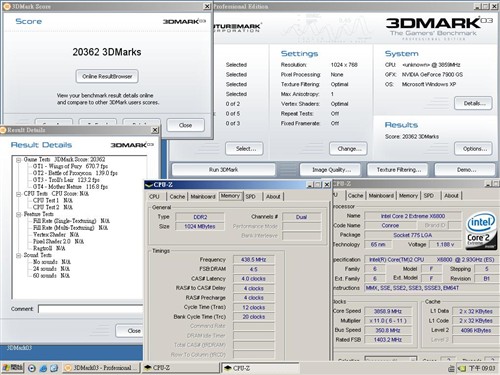Collapse the CPU Tests tree node

(18, 194)
